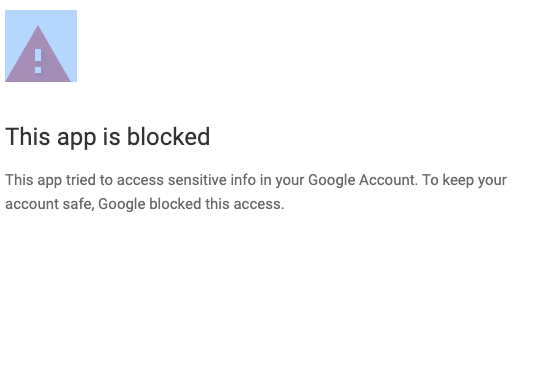
Task: Click "This app tried to access" text
Action: (x=84, y=181)
